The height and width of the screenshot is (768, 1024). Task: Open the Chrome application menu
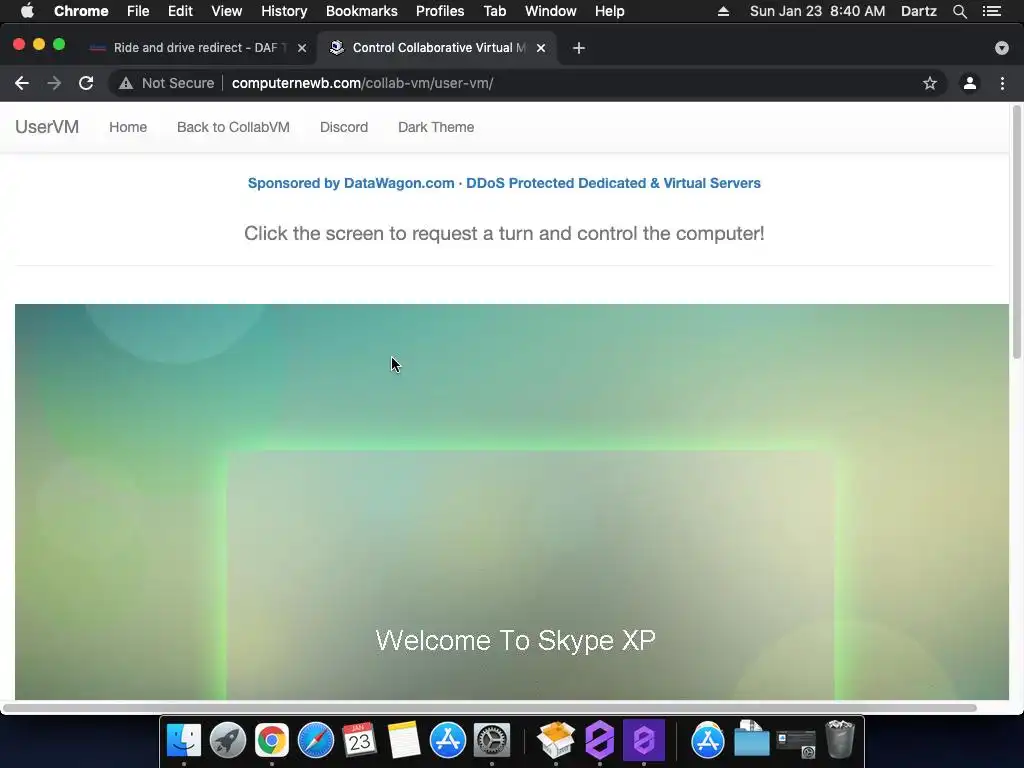81,11
